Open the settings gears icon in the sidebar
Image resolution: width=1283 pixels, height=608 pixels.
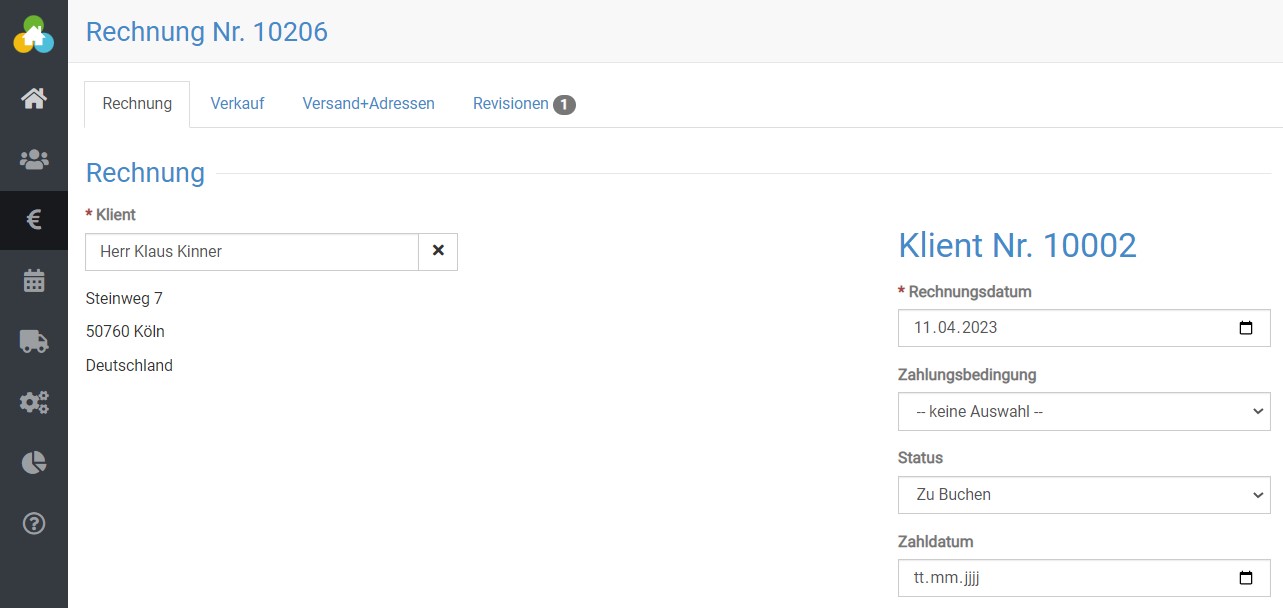[x=34, y=402]
